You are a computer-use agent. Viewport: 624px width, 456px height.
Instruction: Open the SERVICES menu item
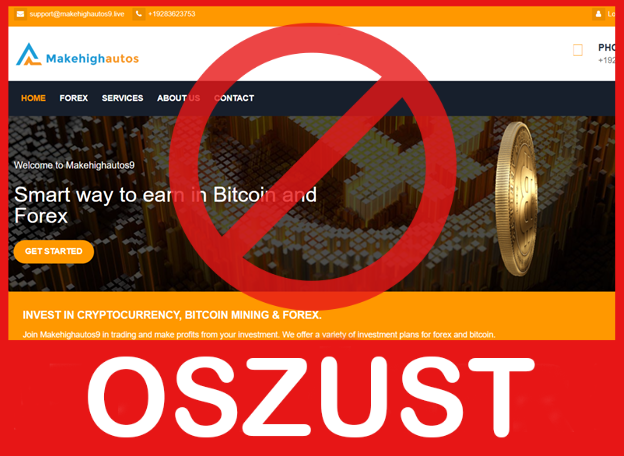(x=122, y=98)
